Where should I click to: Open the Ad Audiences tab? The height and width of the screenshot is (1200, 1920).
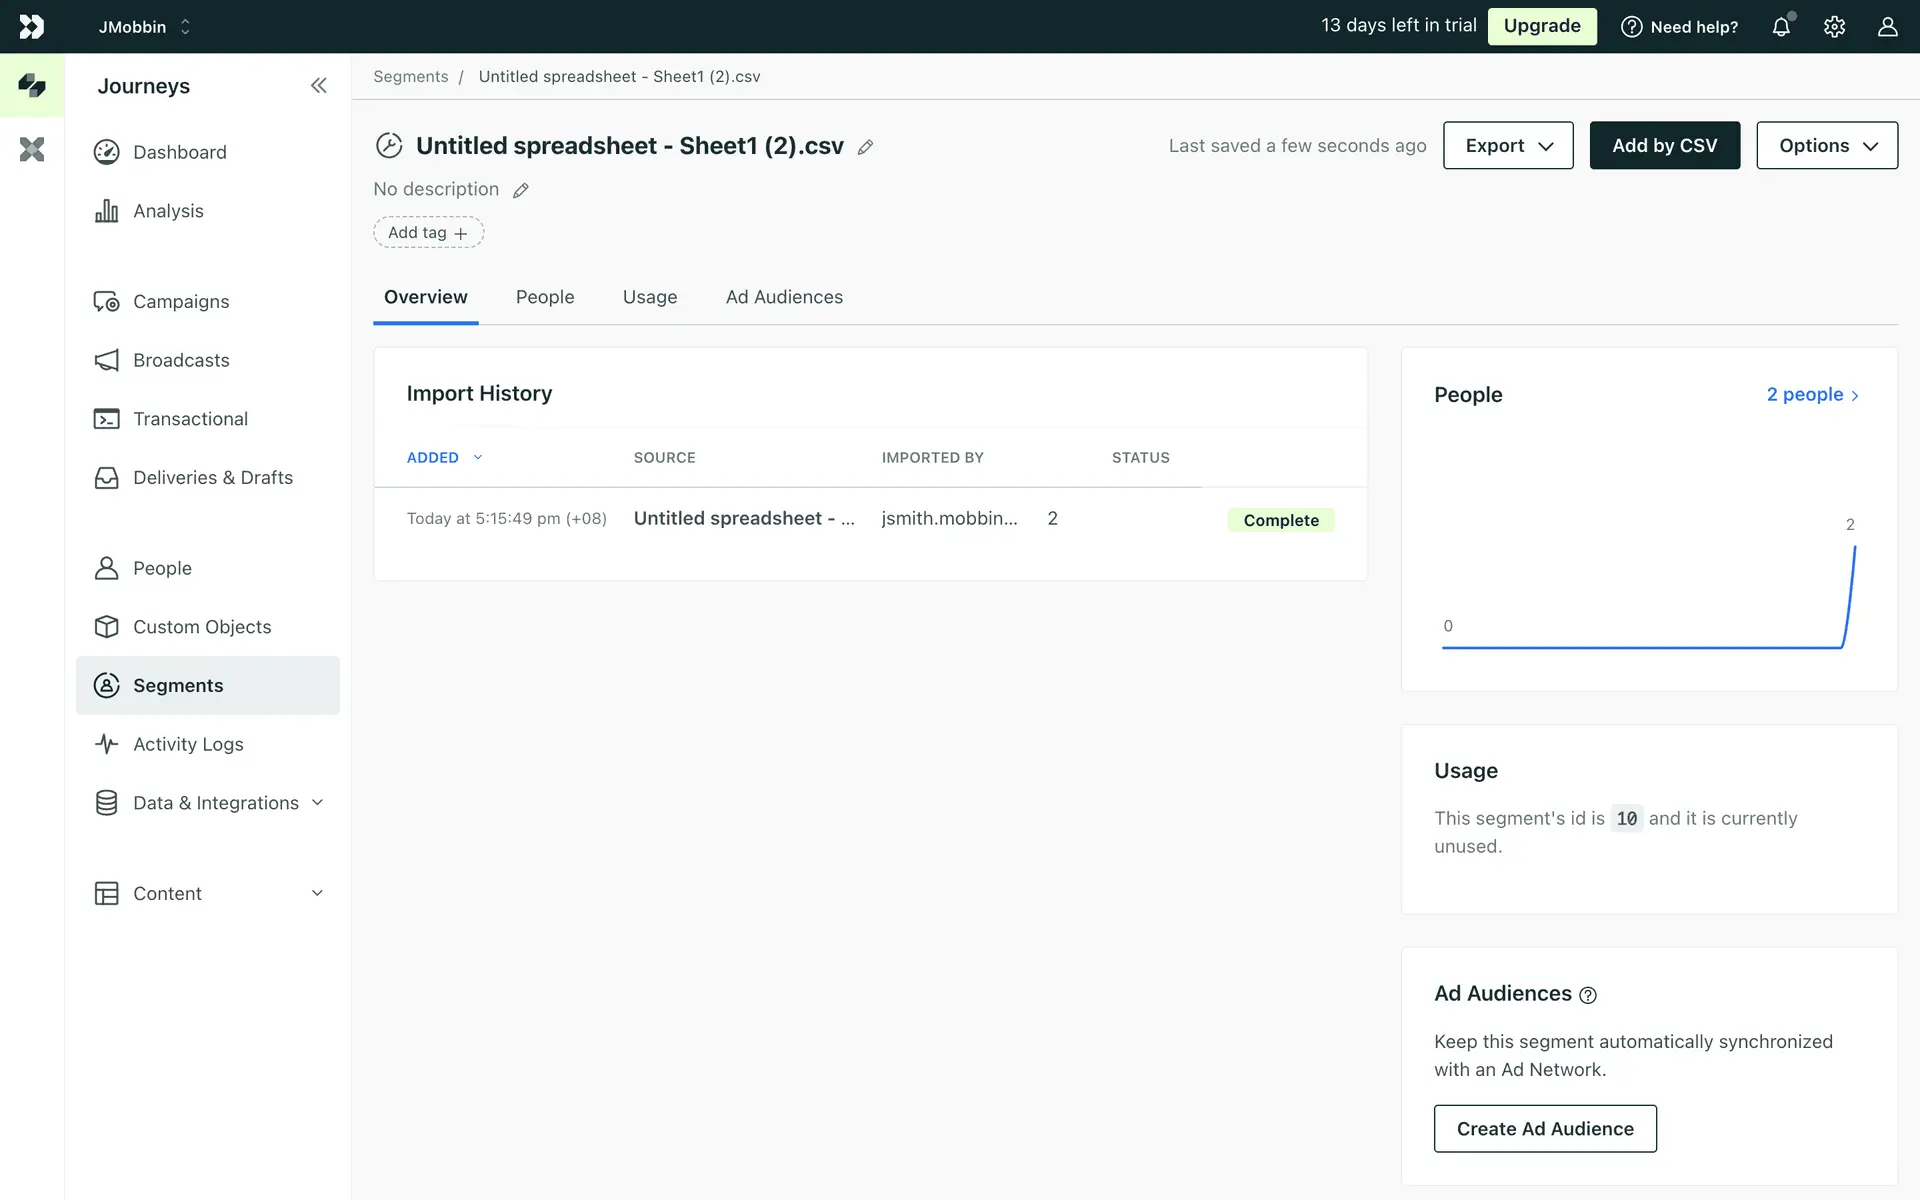coord(784,297)
